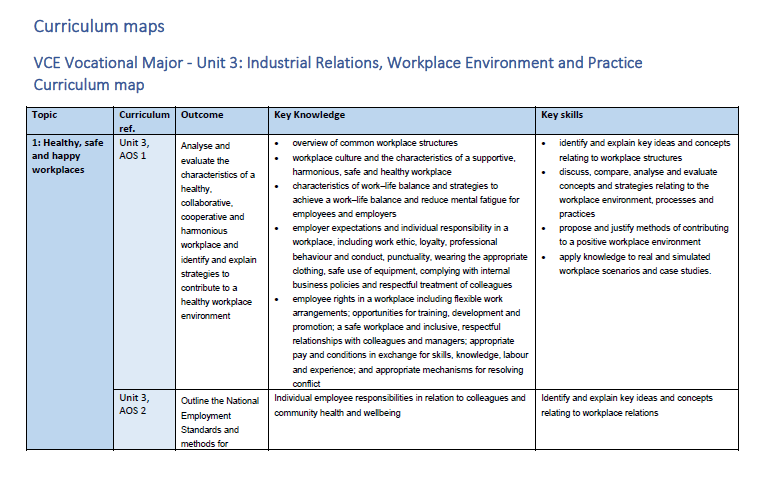784x485 pixels.
Task: Click 'Outline the National Employment Standards' outcome
Action: (x=220, y=422)
